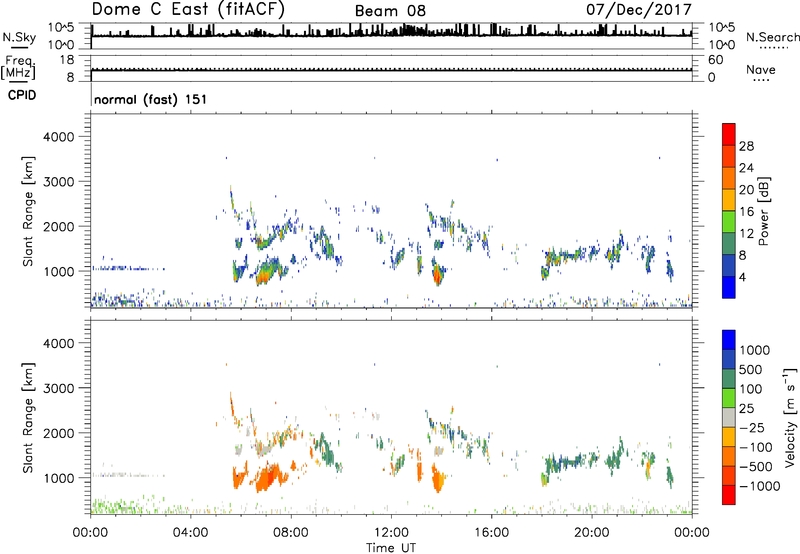Click the "N.Search" legend label
The width and height of the screenshot is (800, 554).
coord(773,37)
